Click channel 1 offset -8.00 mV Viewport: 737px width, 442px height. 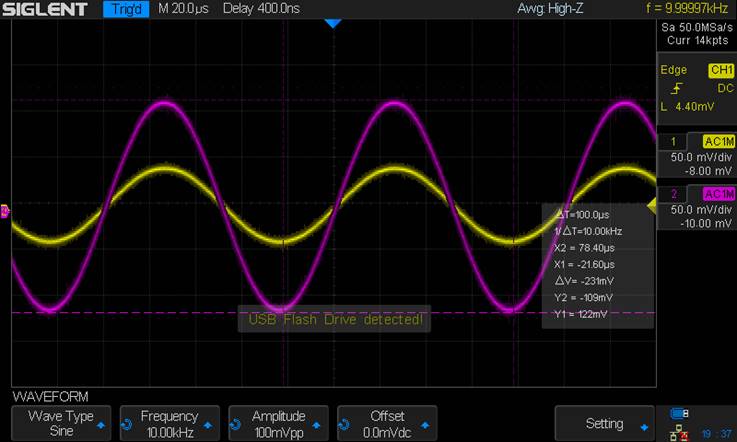708,171
